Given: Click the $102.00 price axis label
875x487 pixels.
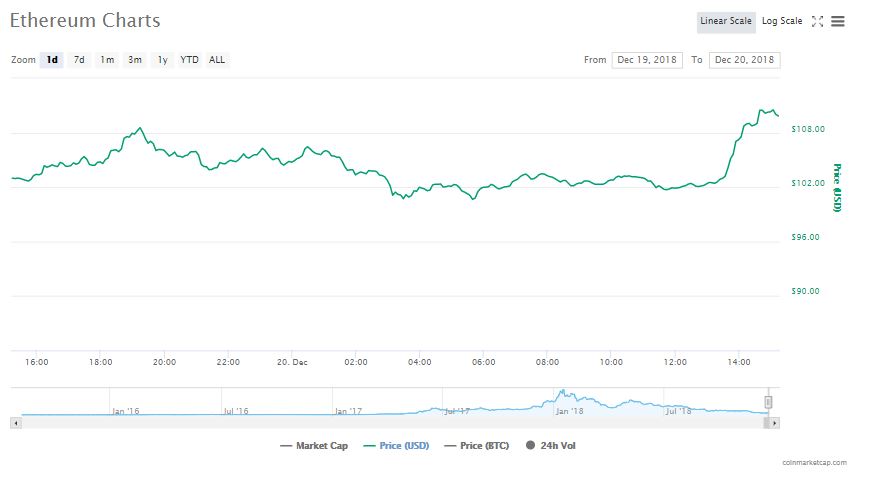Looking at the screenshot, I should (x=807, y=183).
